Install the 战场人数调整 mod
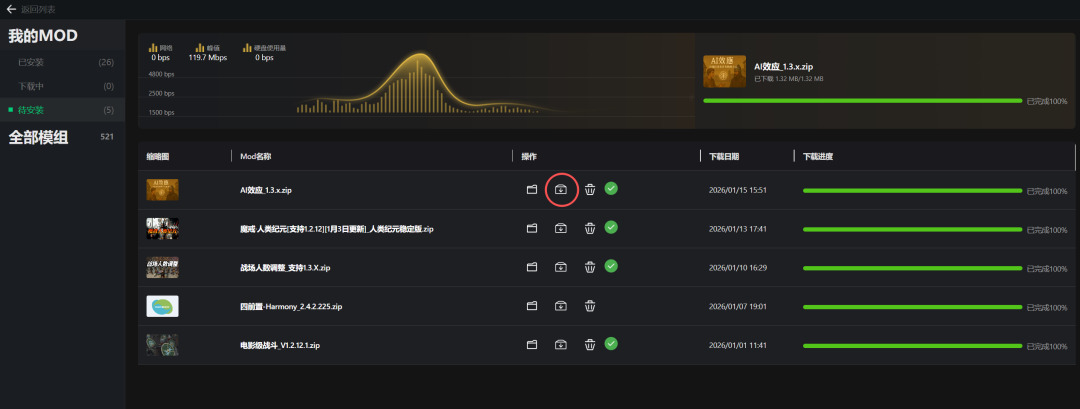The height and width of the screenshot is (409, 1080). (x=561, y=267)
